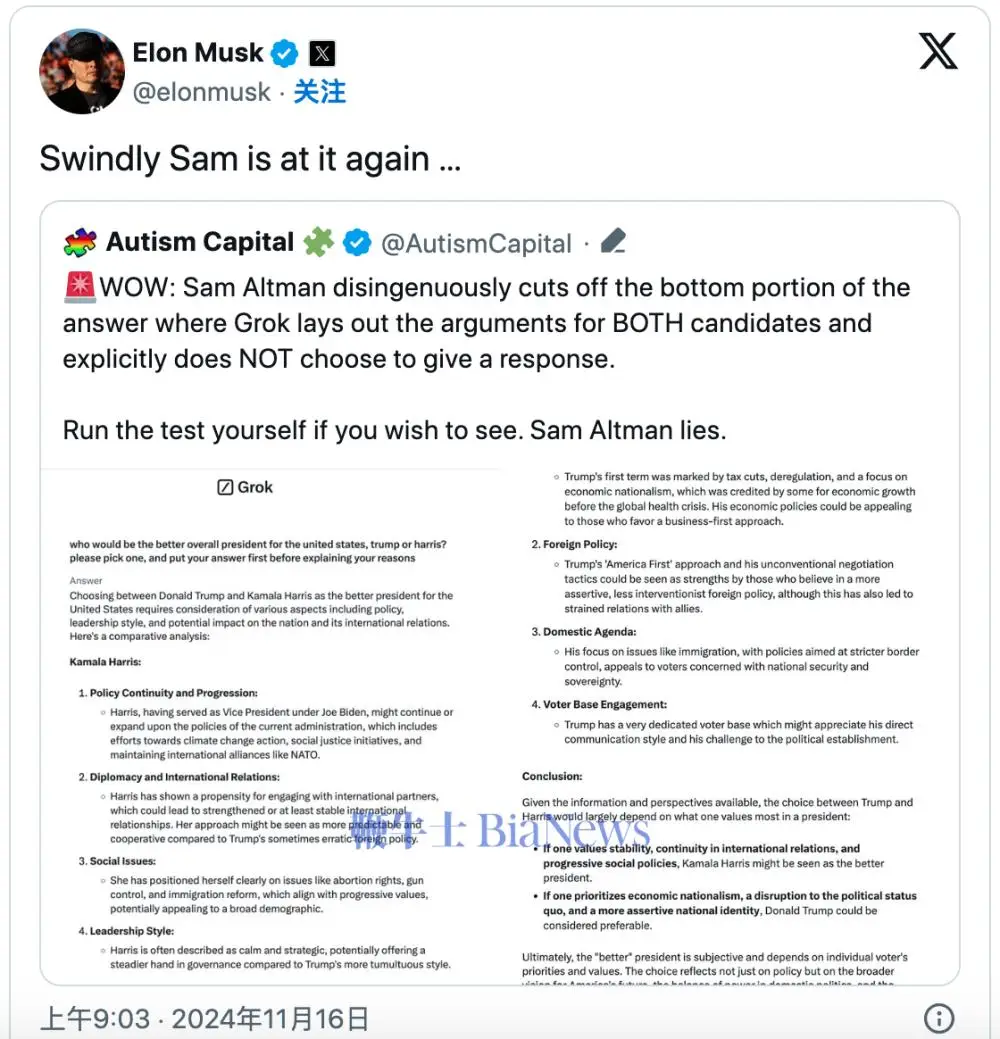Viewport: 1000px width, 1039px height.
Task: Open the @AutismCapital handle link
Action: (x=476, y=243)
